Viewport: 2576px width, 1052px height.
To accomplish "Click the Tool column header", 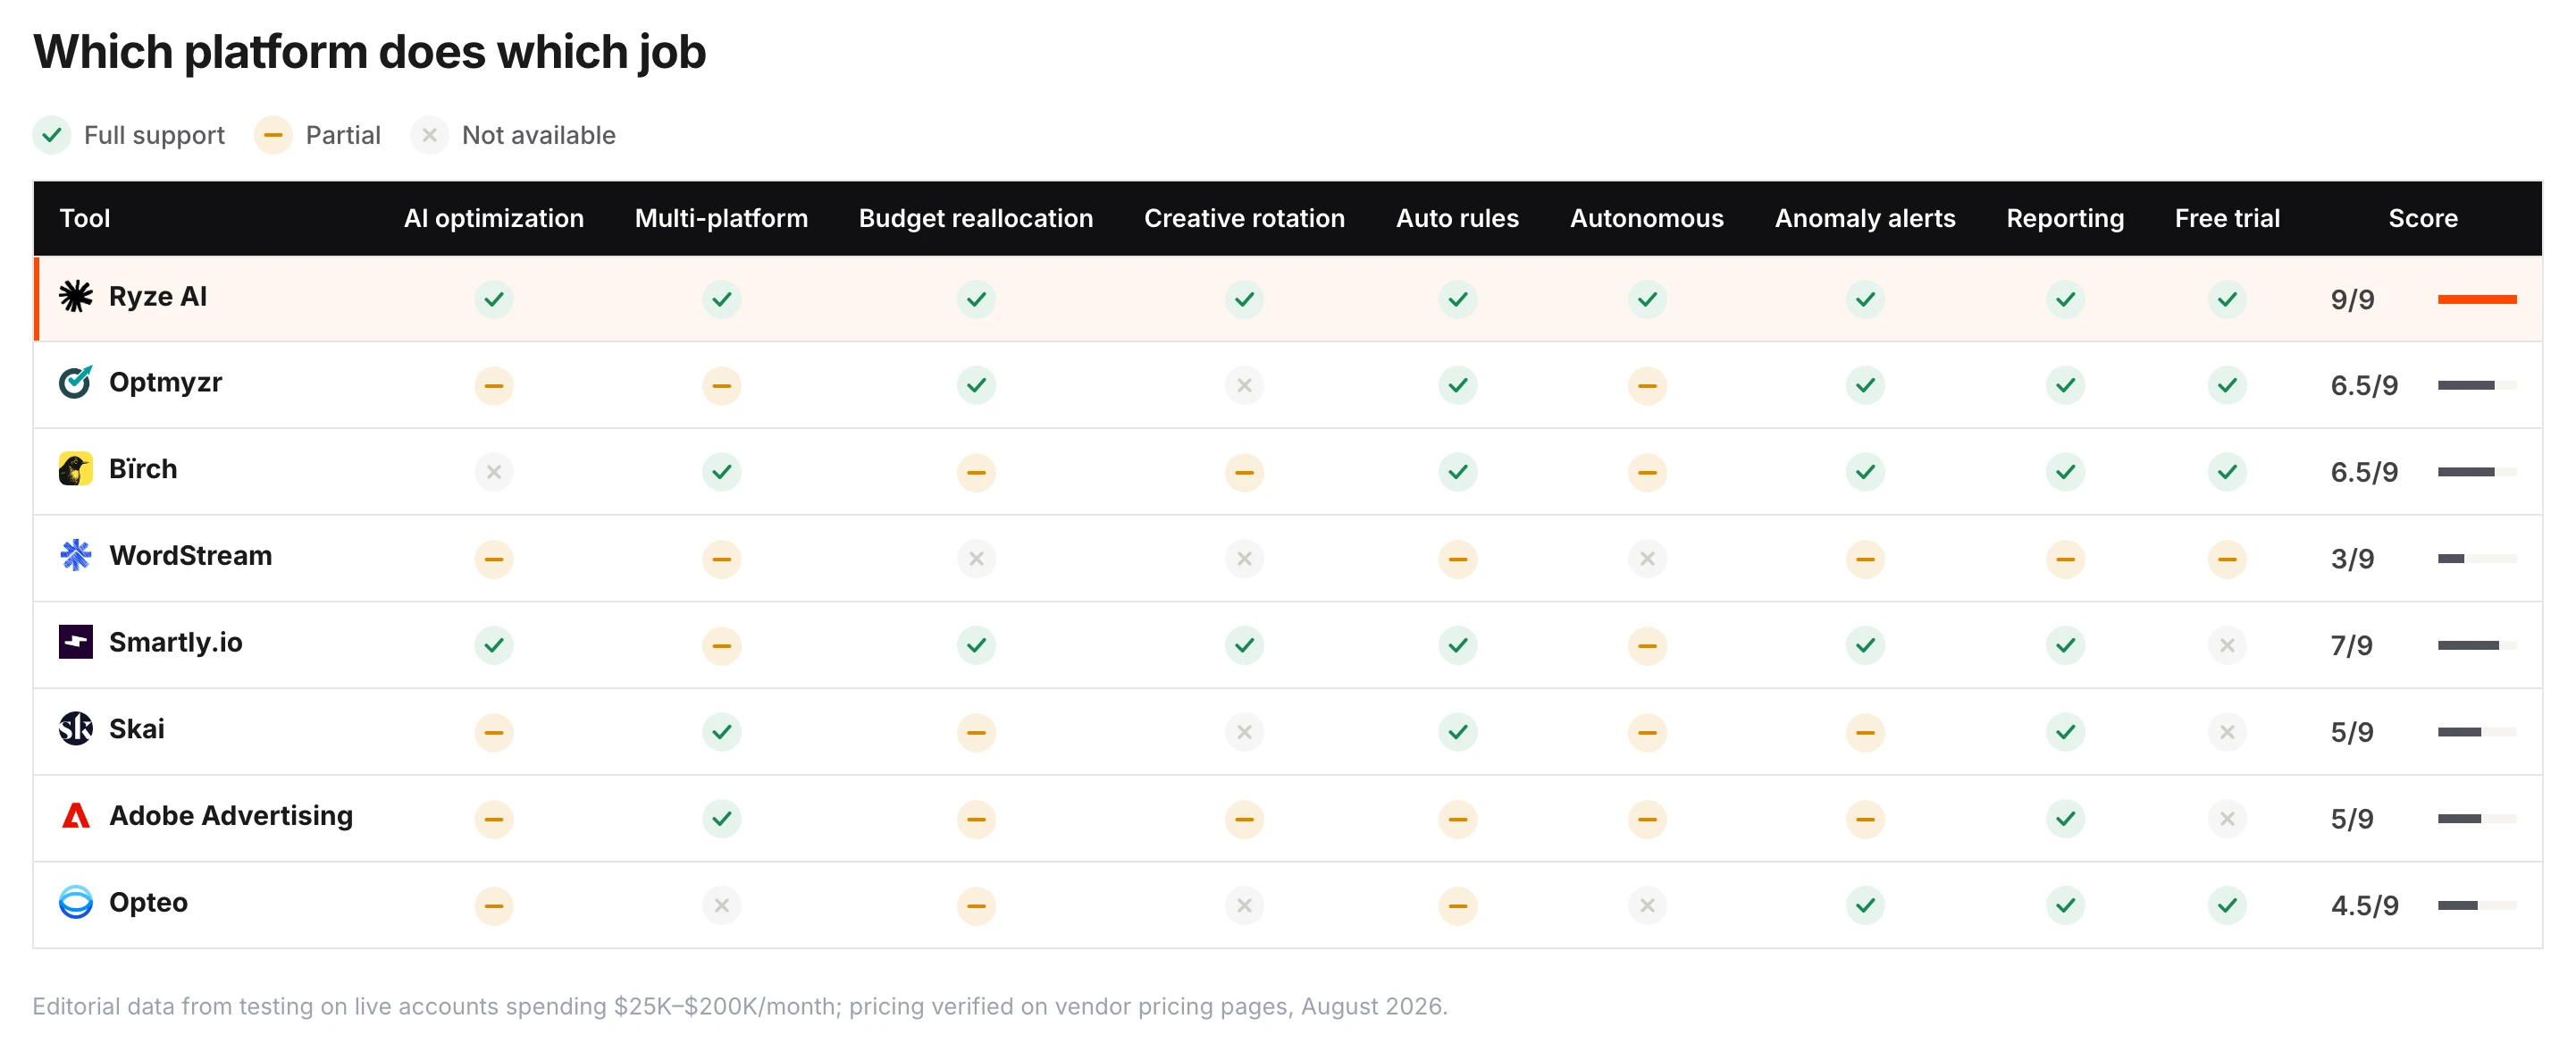I will 85,218.
